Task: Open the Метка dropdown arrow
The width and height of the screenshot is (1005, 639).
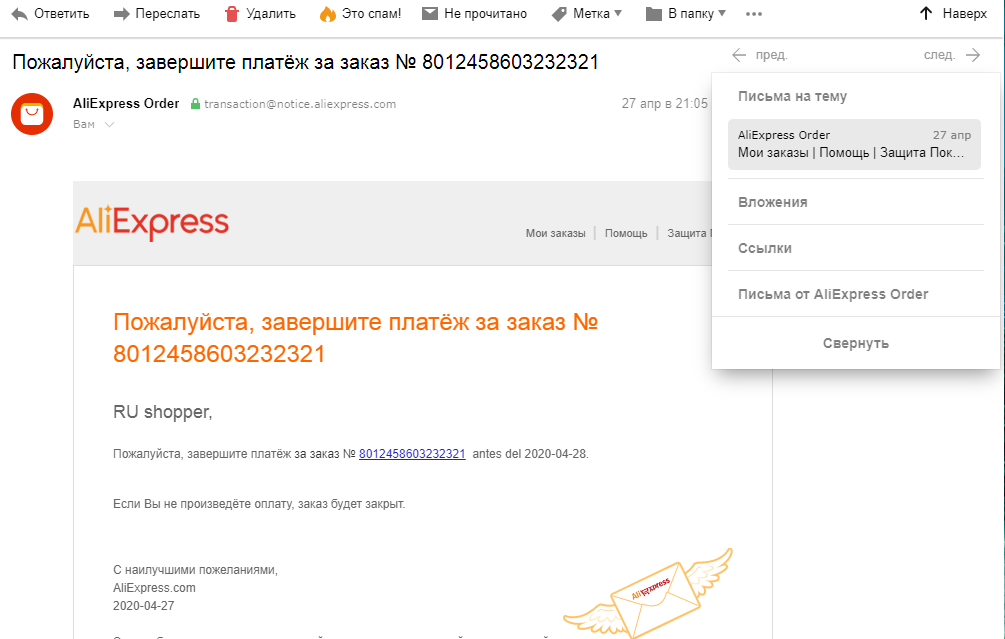Action: [x=618, y=13]
